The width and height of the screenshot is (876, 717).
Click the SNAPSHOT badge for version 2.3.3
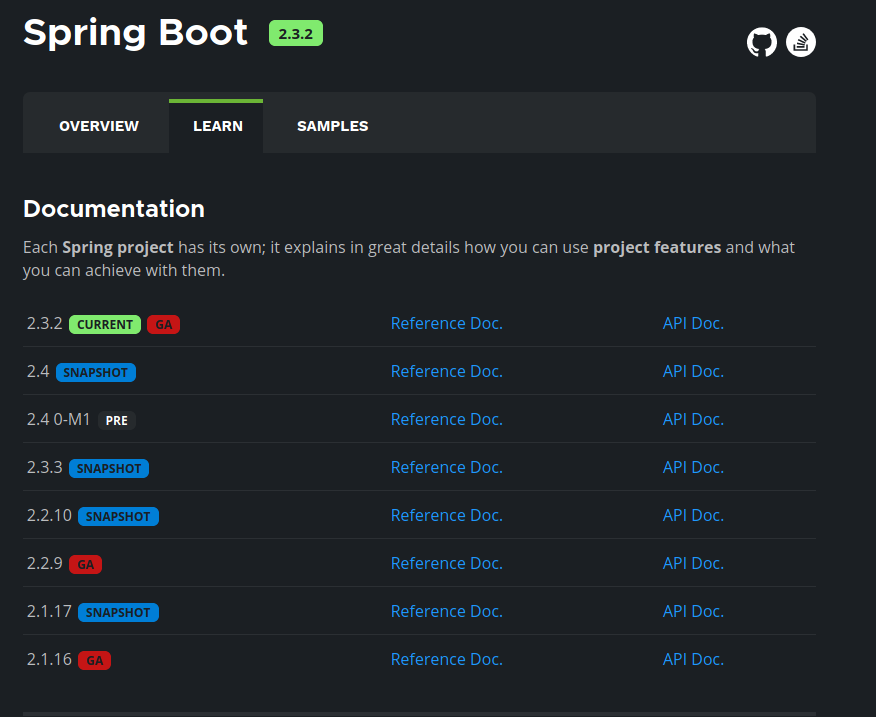click(x=108, y=468)
